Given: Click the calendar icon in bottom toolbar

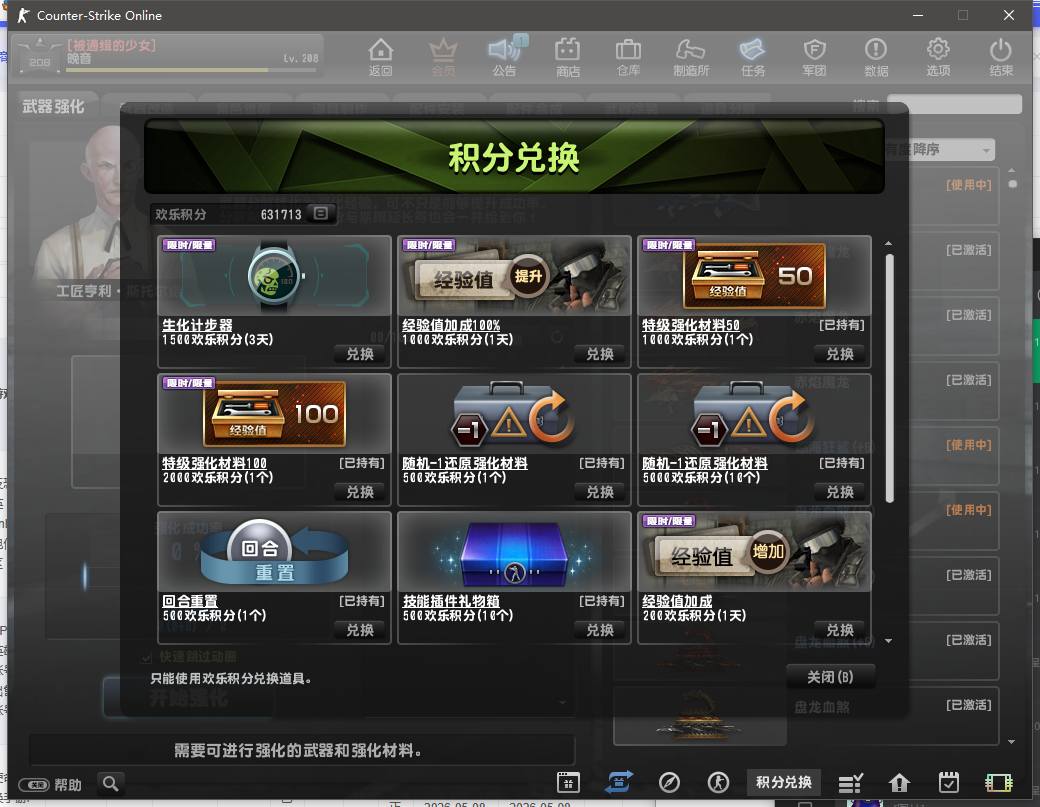Looking at the screenshot, I should click(x=568, y=782).
